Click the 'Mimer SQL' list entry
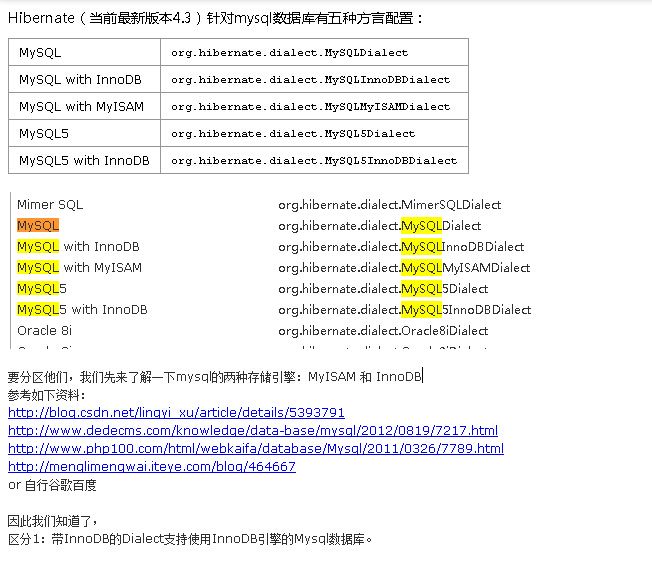This screenshot has width=652, height=561. click(x=50, y=205)
